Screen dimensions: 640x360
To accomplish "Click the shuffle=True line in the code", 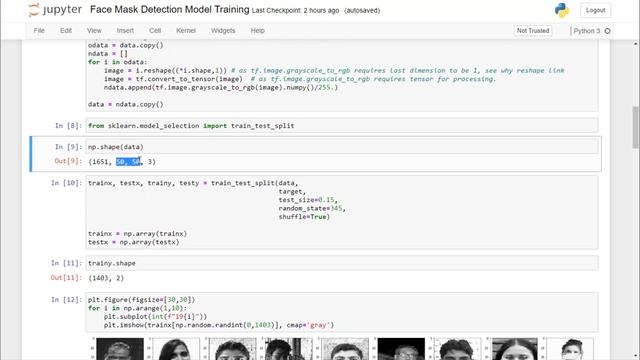I will tap(304, 217).
